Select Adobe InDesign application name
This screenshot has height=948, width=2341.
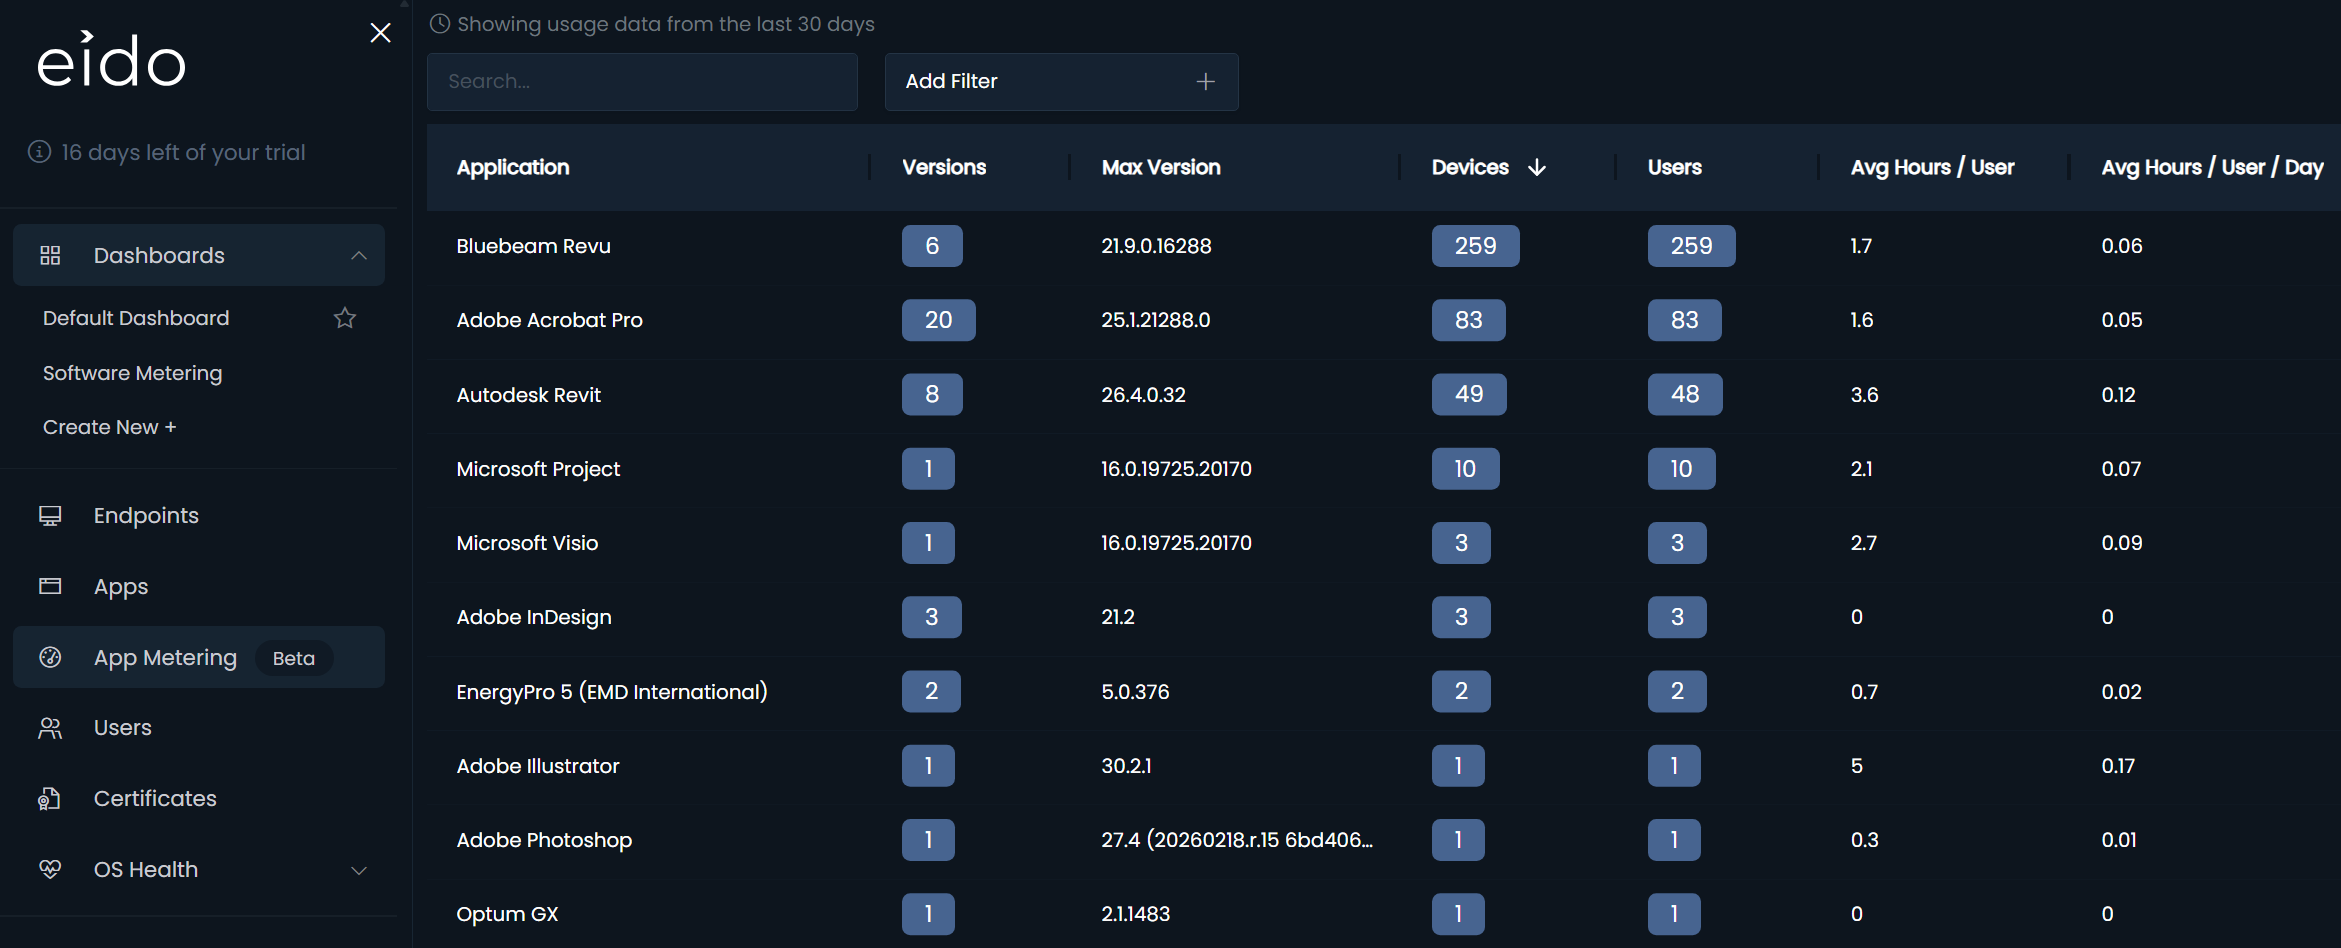[534, 617]
